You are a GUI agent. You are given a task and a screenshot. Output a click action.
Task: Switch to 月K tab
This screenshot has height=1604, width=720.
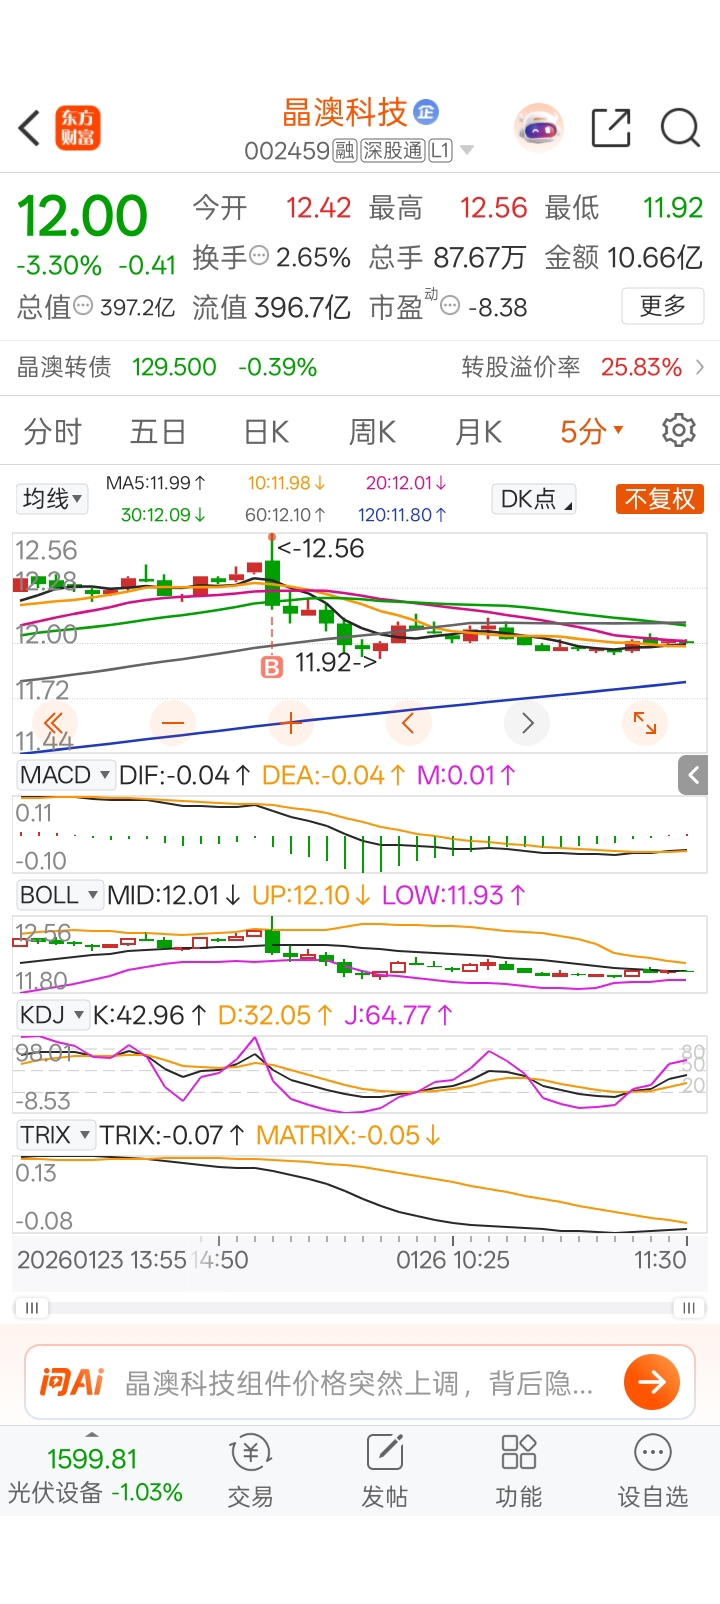(478, 432)
